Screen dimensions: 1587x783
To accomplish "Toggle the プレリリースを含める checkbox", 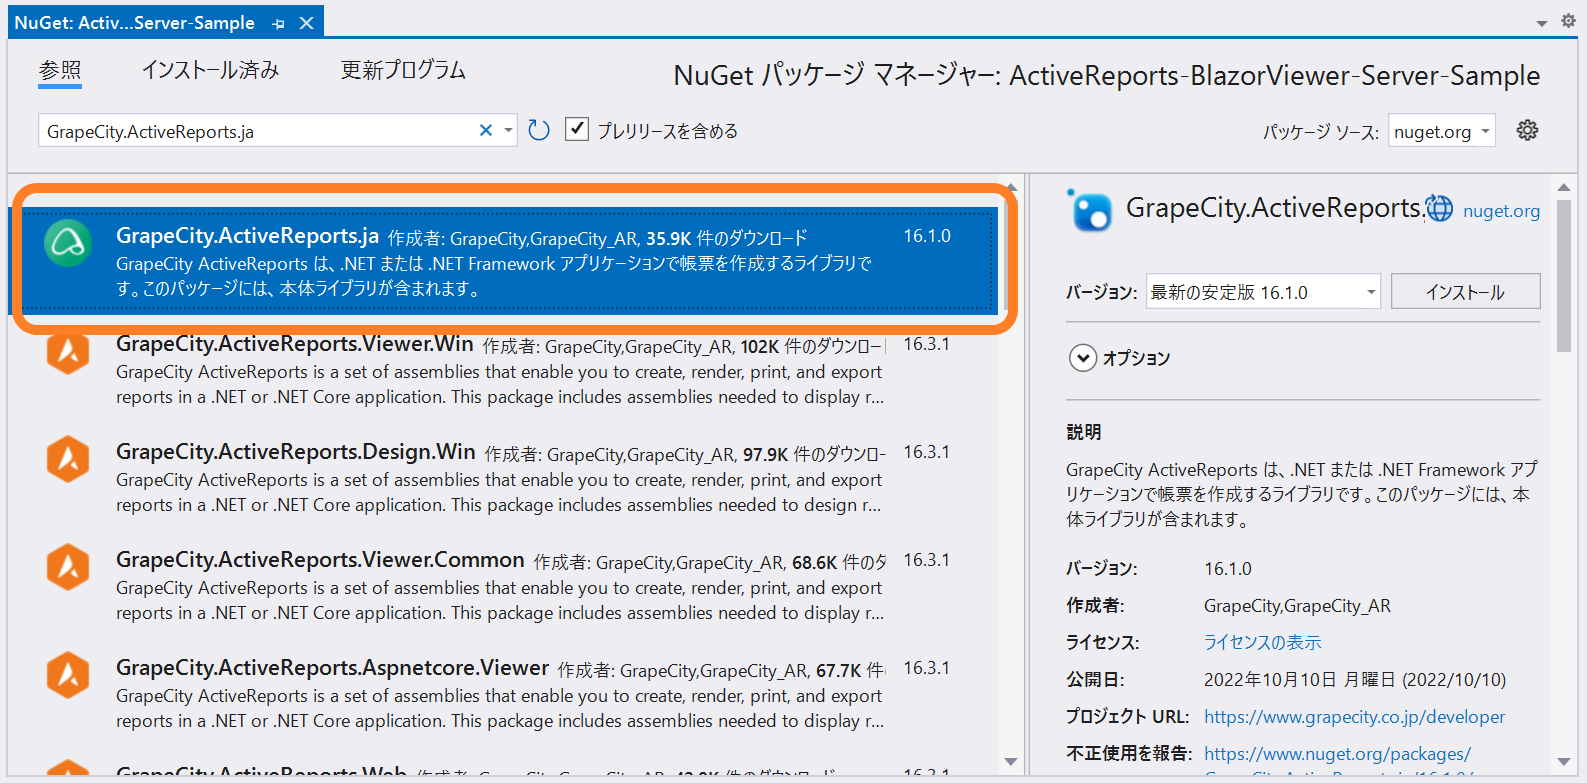I will (x=577, y=129).
